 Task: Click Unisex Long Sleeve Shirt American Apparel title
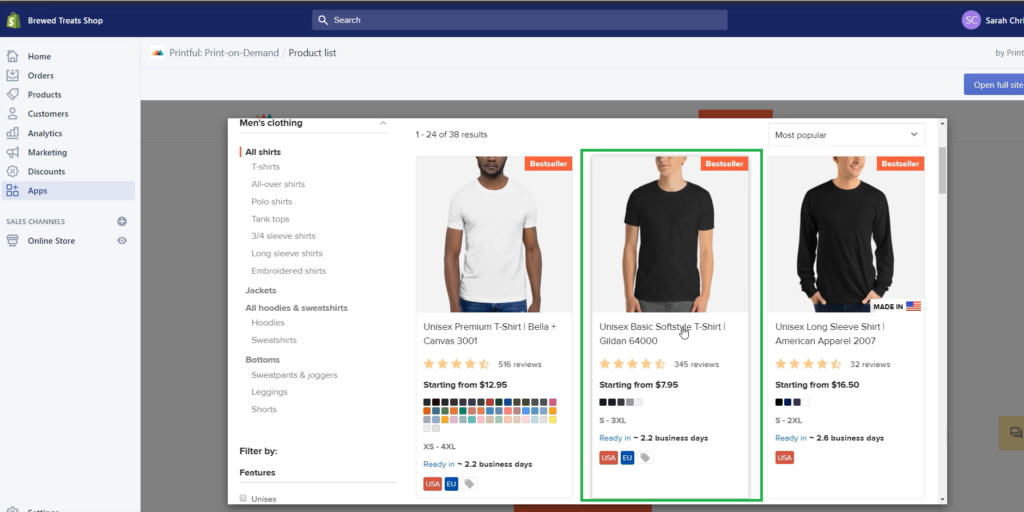coord(829,334)
